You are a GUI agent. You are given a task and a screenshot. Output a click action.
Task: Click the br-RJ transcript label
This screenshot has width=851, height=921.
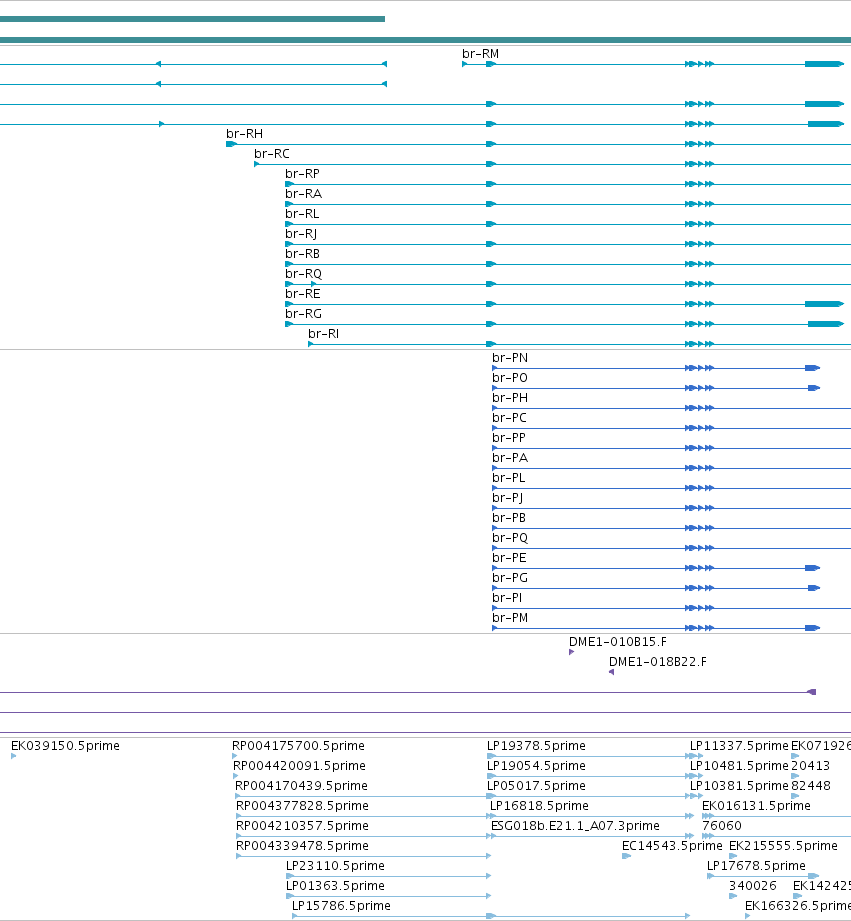[301, 233]
